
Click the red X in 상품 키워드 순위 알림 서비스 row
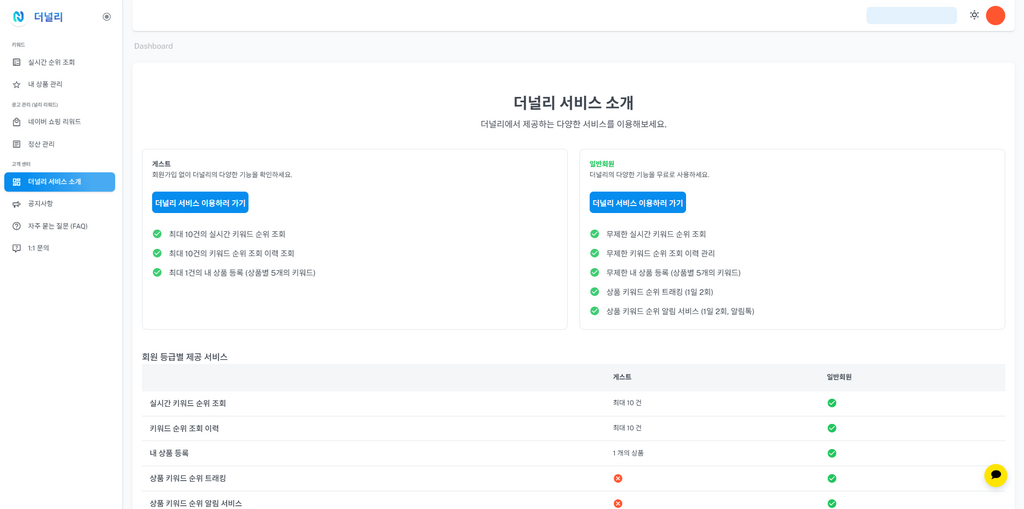coord(618,503)
